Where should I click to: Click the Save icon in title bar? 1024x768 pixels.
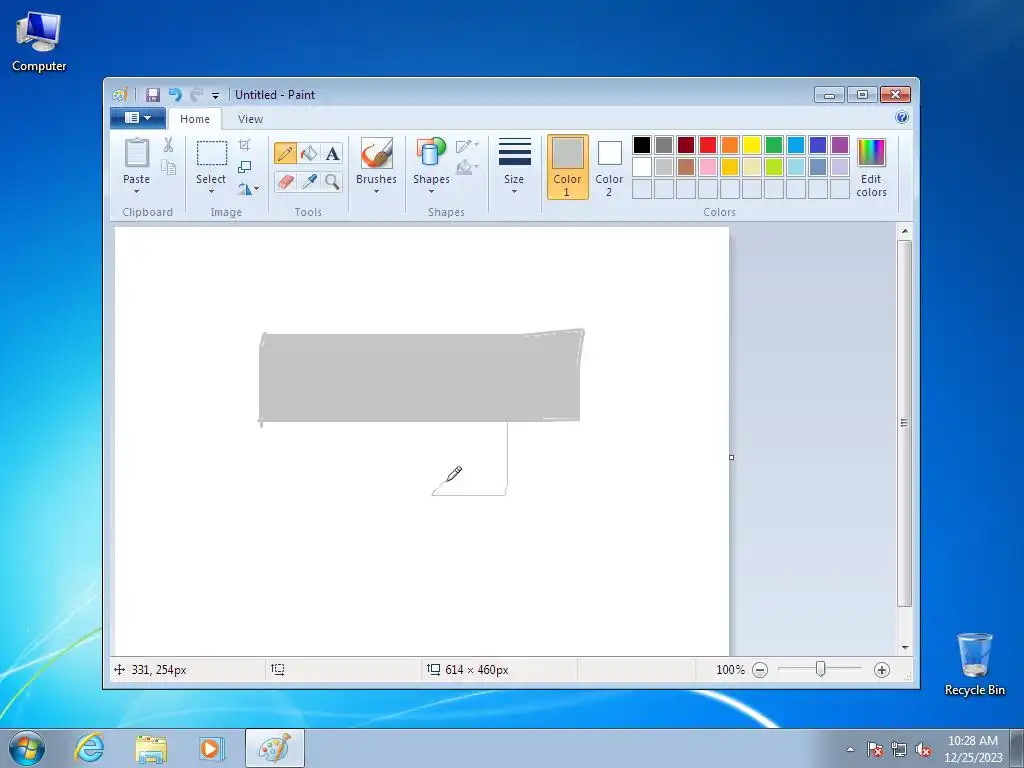pos(152,95)
